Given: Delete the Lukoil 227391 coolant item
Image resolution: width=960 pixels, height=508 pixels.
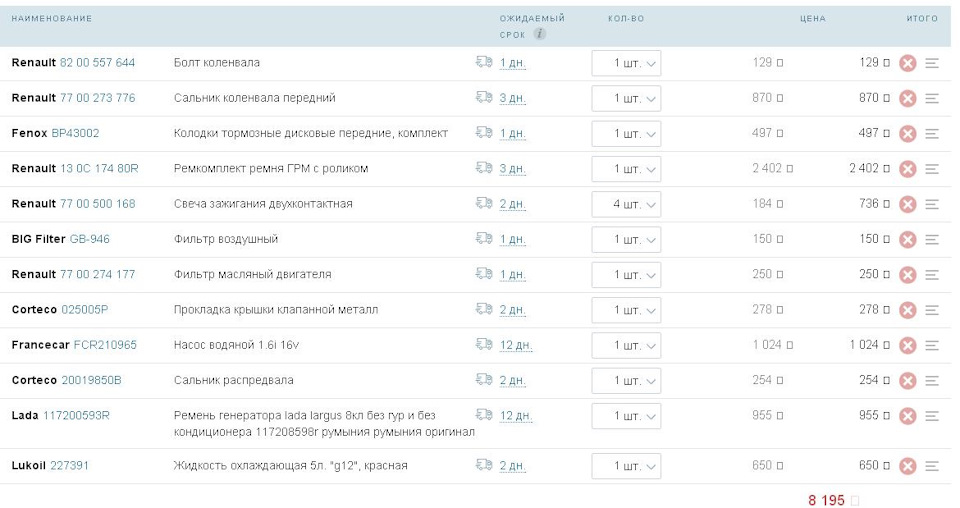Looking at the screenshot, I should [x=907, y=466].
